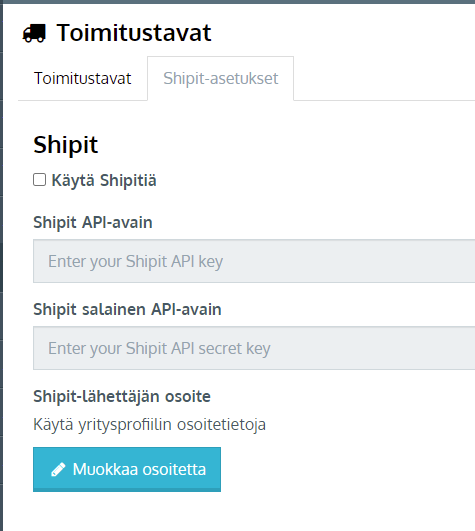Enable the Käytä Shipitiä checkbox
The width and height of the screenshot is (475, 531).
click(x=40, y=180)
